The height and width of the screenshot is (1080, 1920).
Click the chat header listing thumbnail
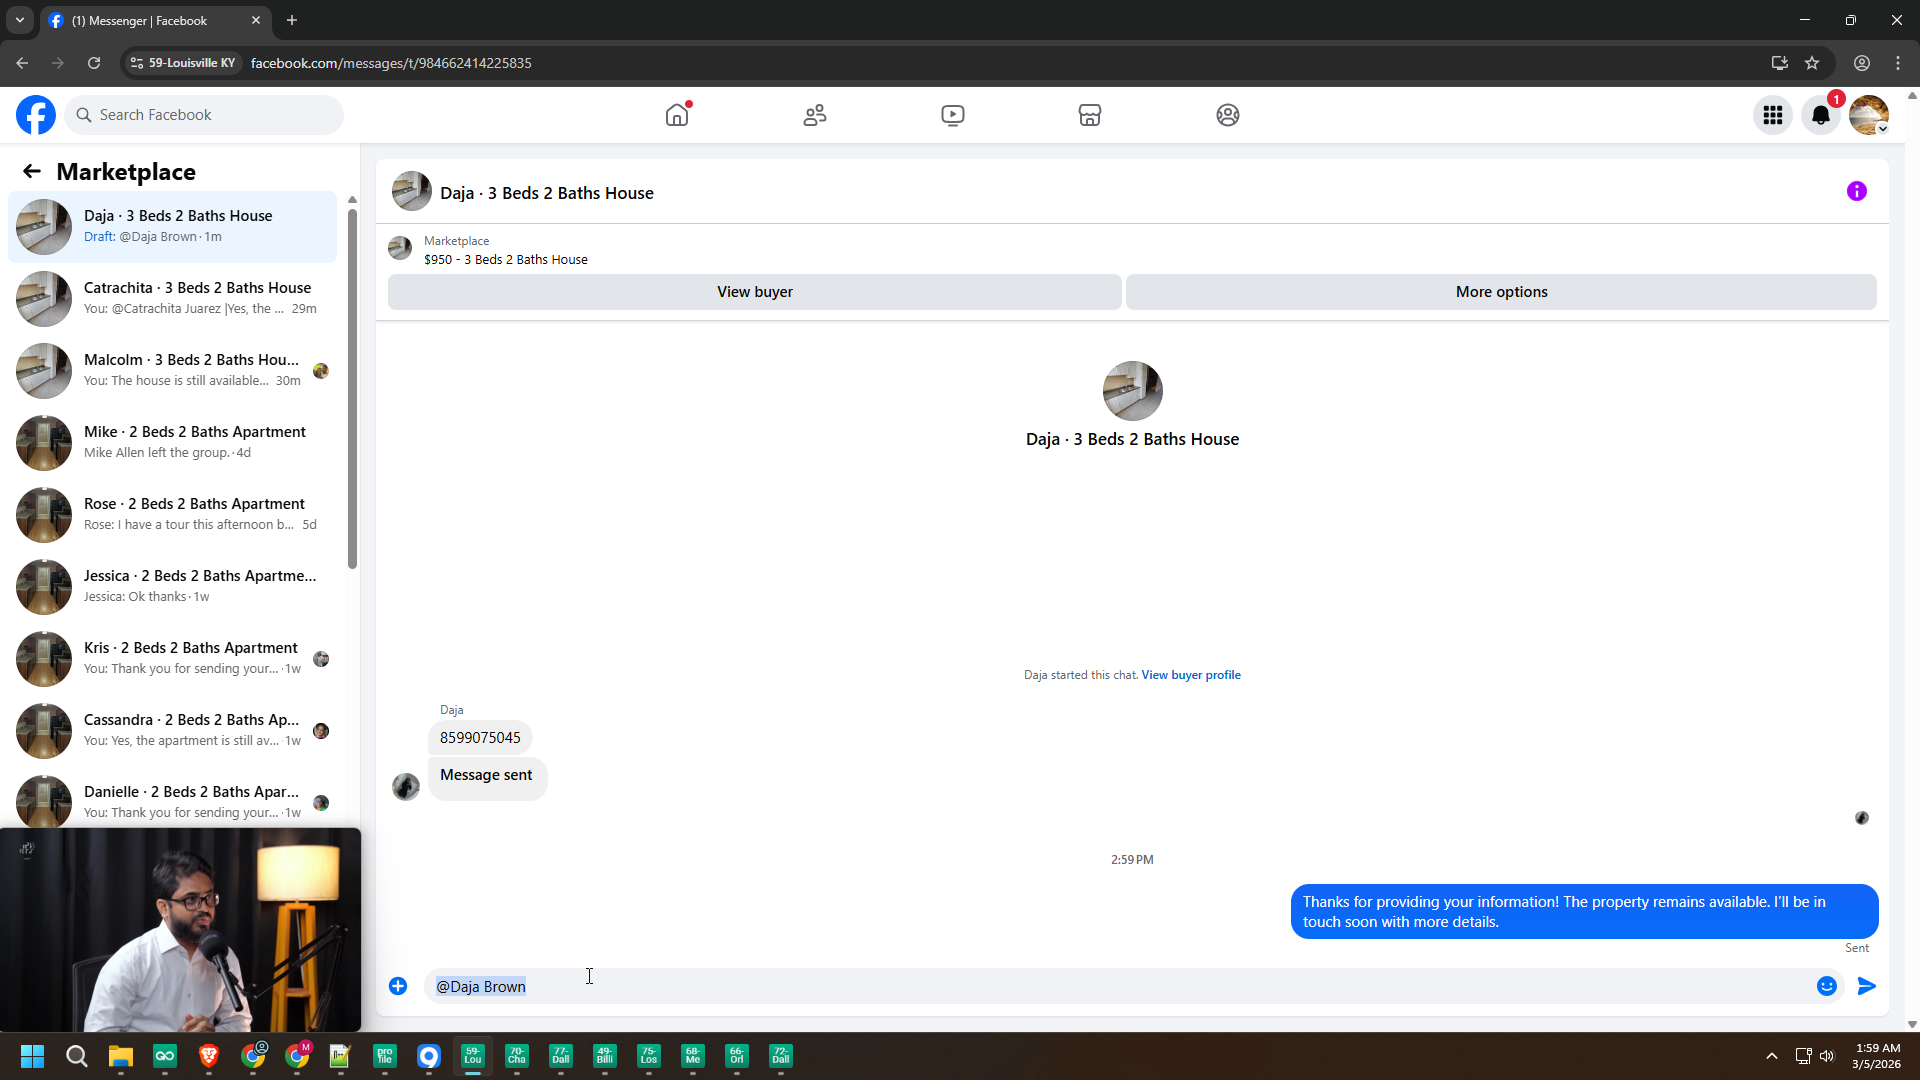click(412, 192)
